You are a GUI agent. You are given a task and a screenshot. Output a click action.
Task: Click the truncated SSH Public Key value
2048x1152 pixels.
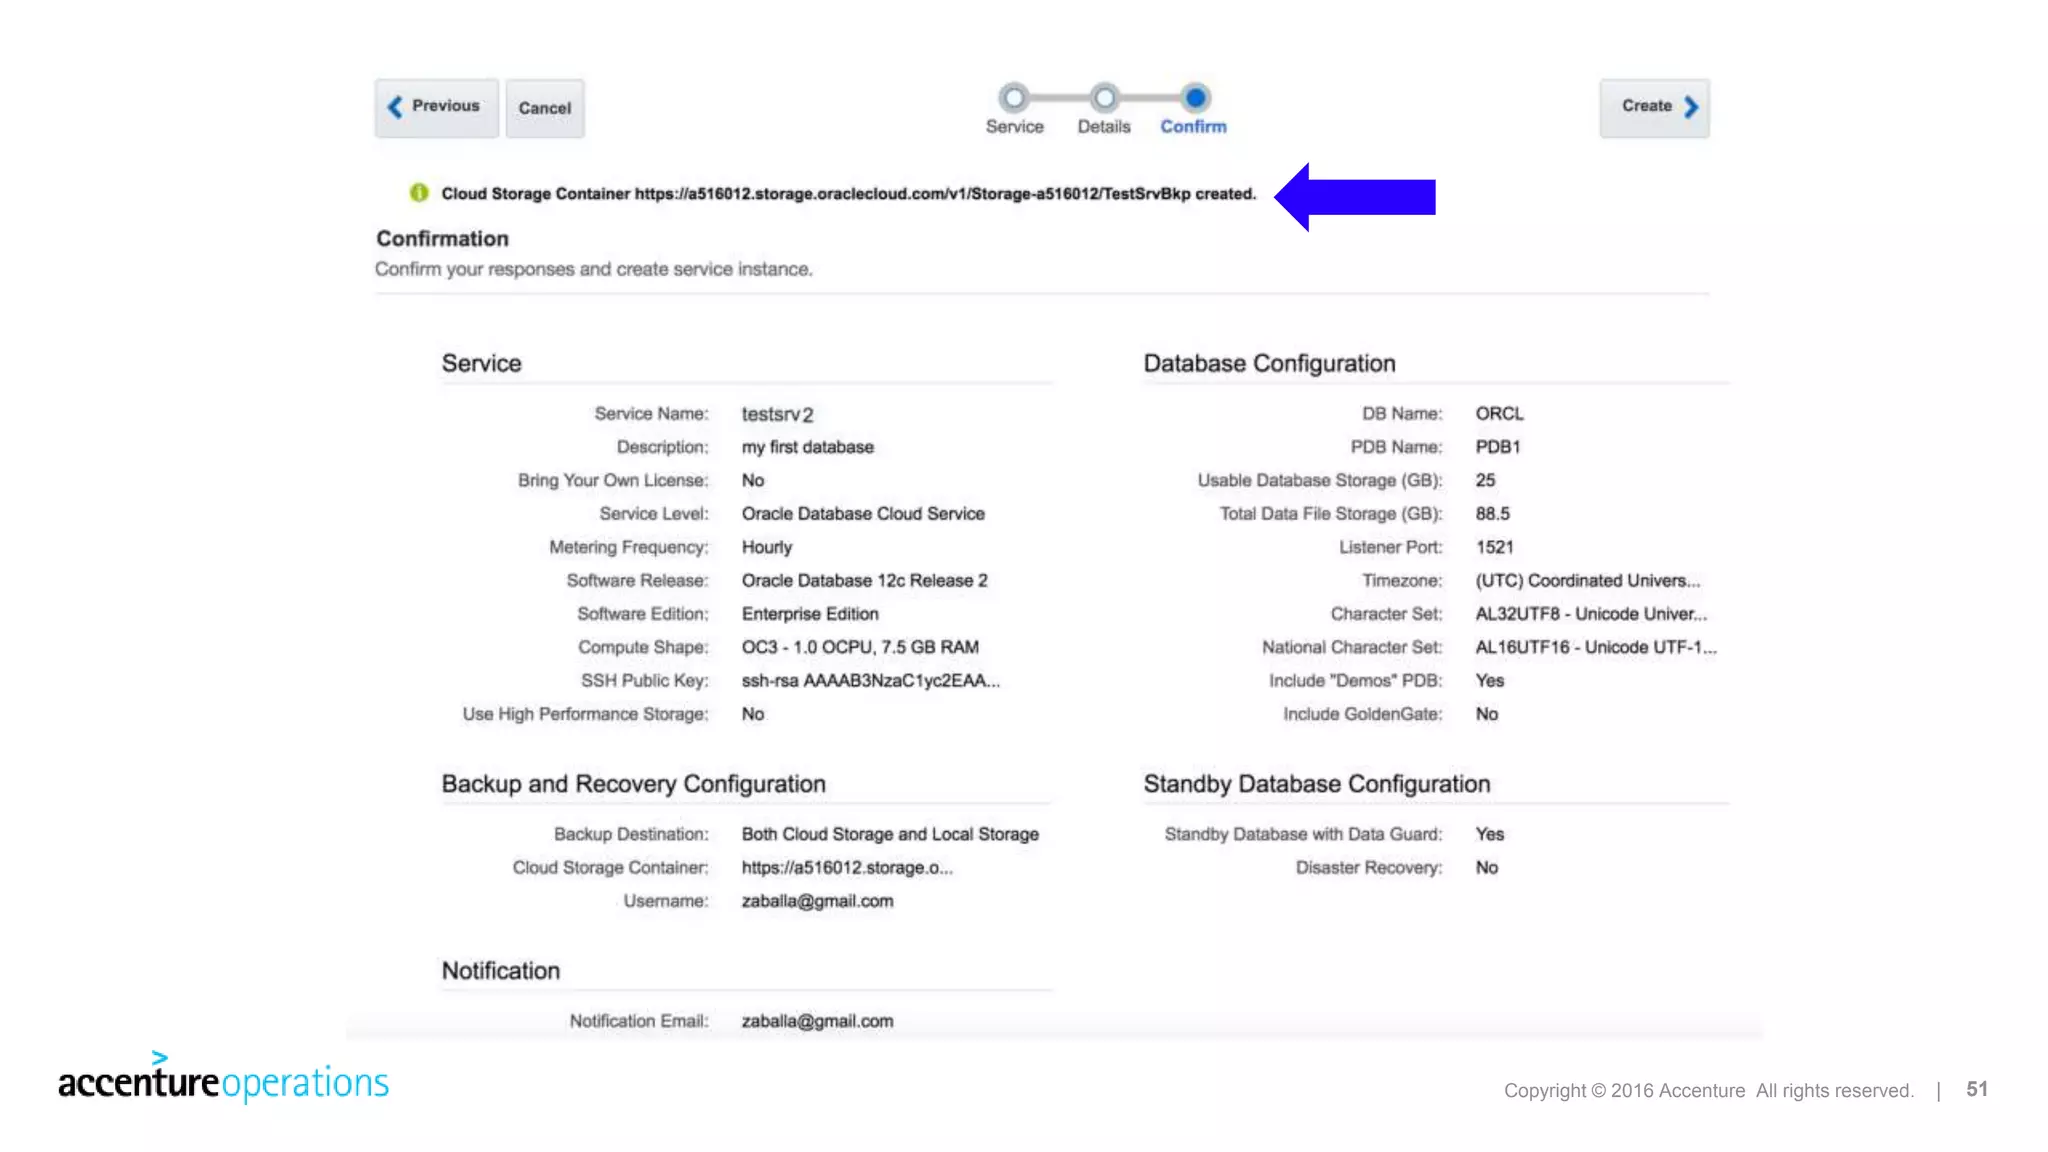(870, 681)
